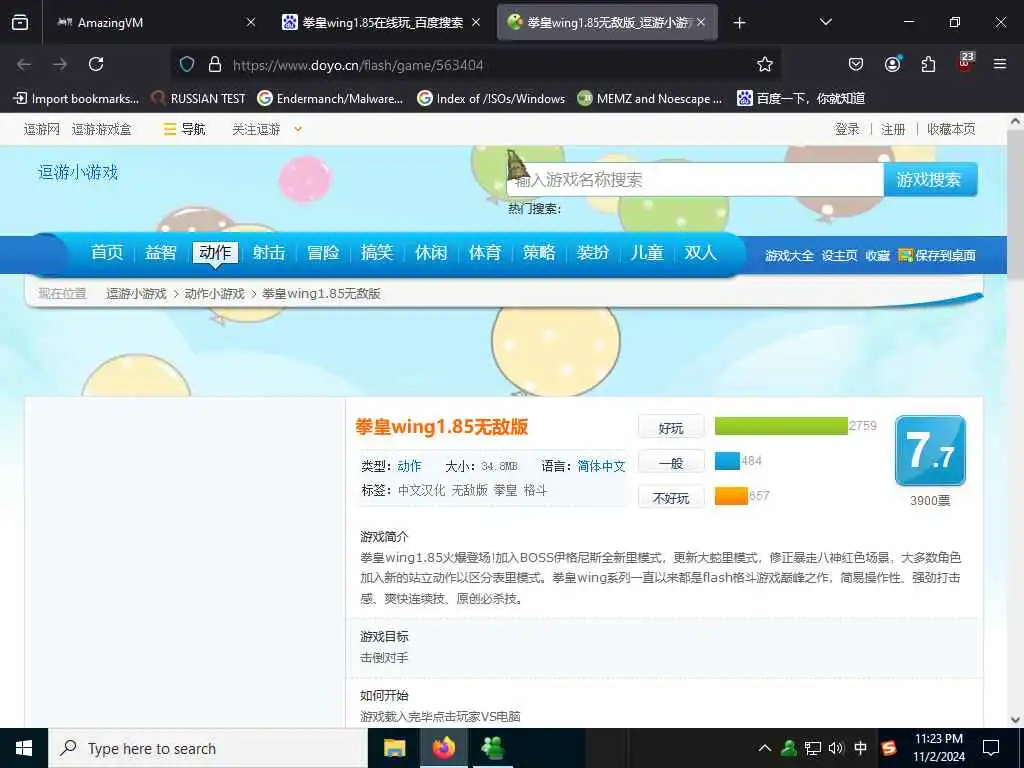Image resolution: width=1024 pixels, height=768 pixels.
Task: Click the Windows Start button
Action: (x=24, y=748)
